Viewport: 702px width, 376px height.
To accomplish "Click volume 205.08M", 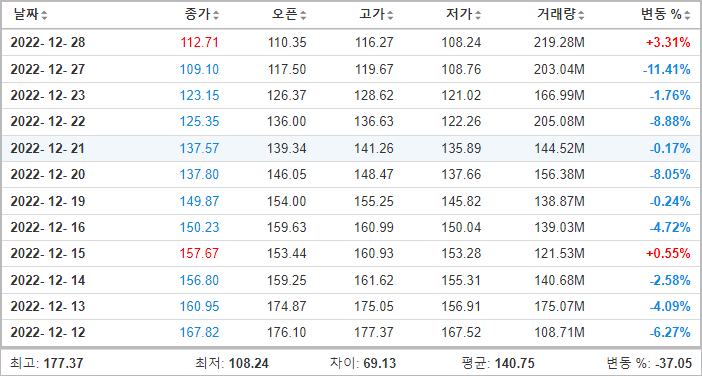I will click(559, 122).
